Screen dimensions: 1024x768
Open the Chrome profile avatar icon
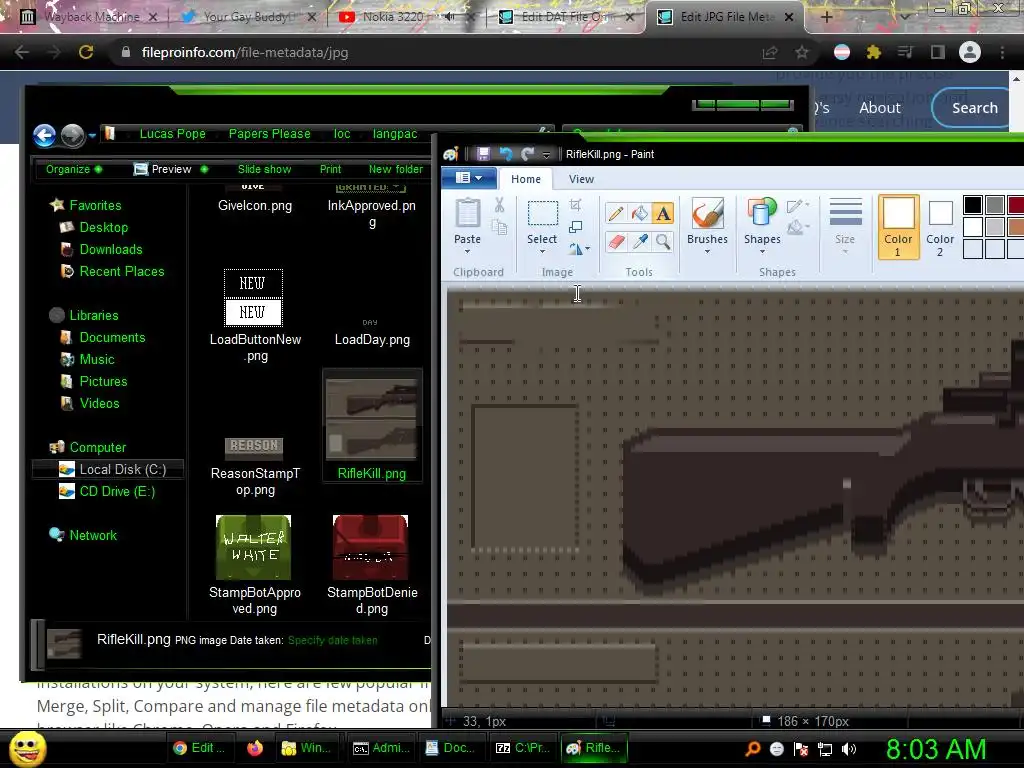click(970, 52)
